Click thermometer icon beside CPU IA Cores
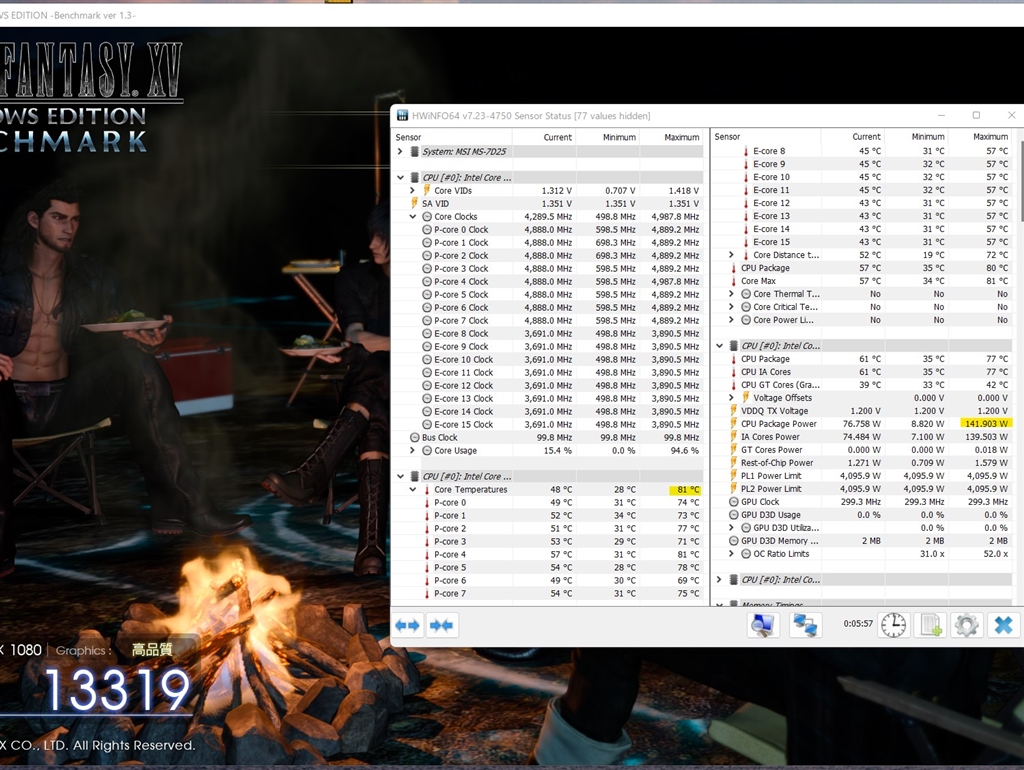The width and height of the screenshot is (1024, 770). tap(733, 372)
